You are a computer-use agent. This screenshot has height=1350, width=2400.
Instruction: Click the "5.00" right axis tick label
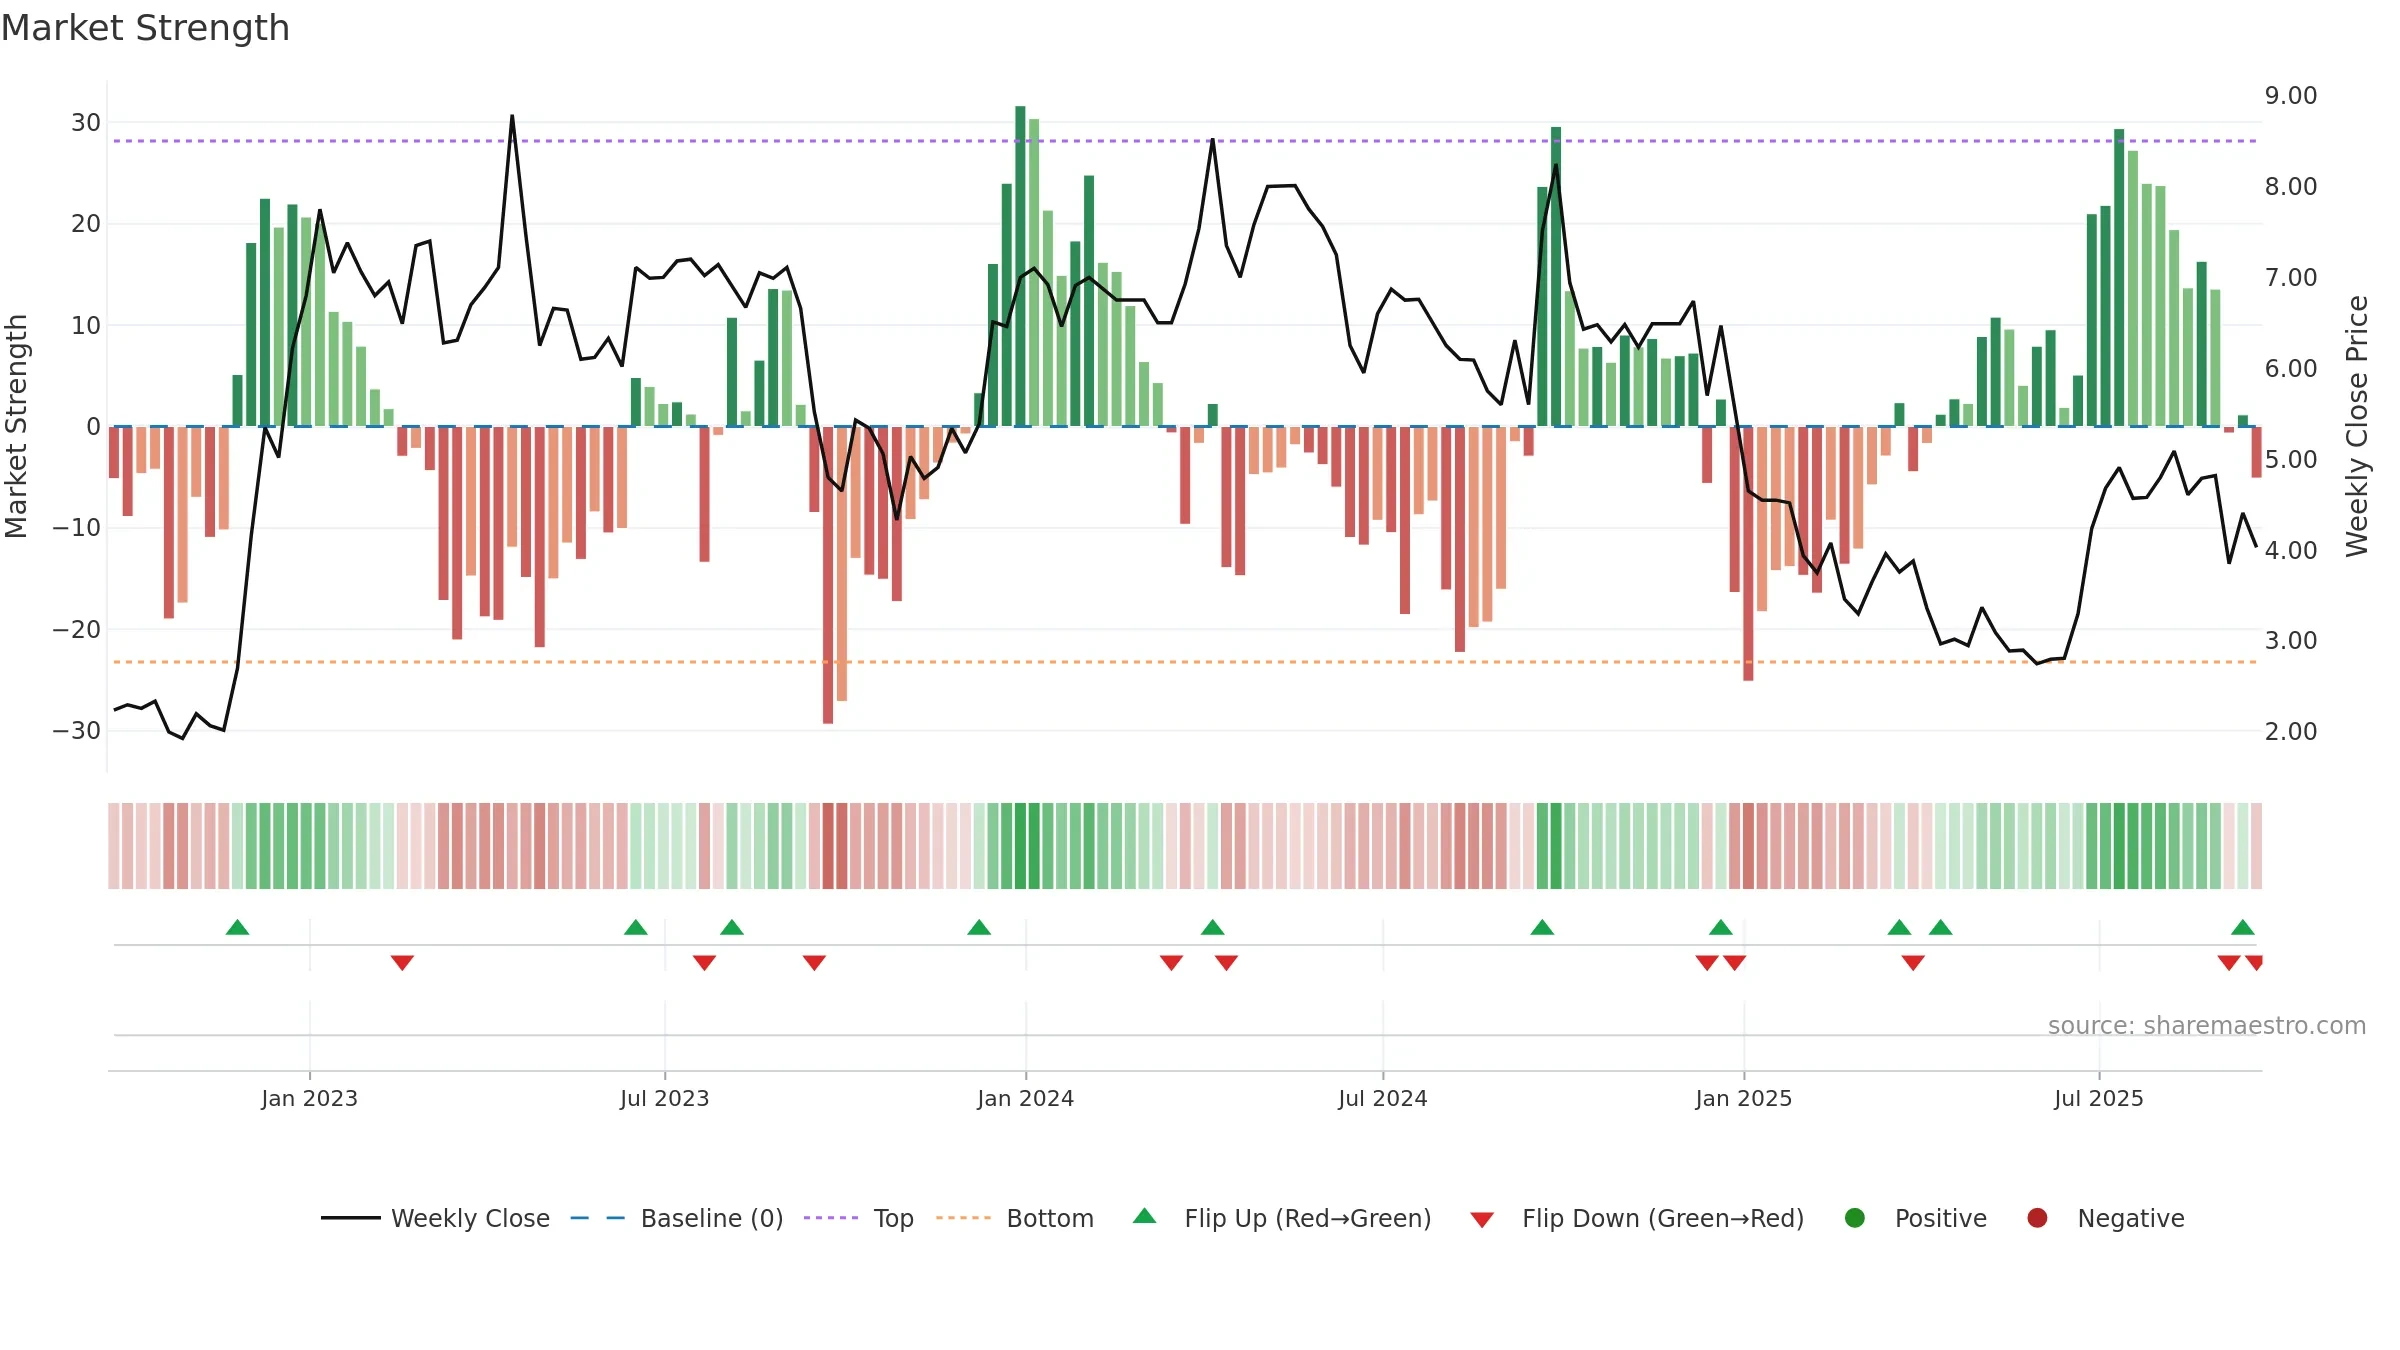pos(2291,460)
